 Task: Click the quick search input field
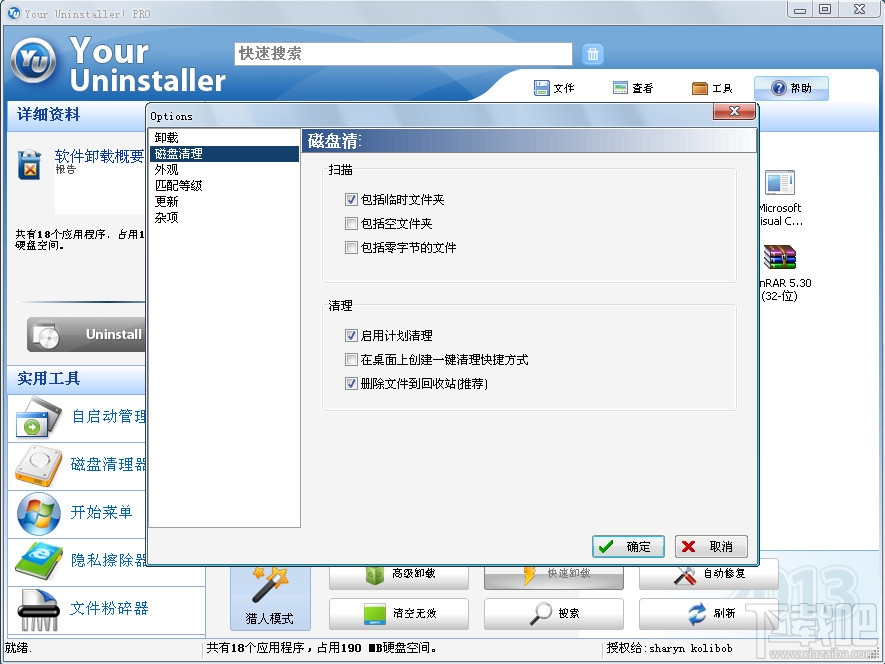(x=401, y=54)
